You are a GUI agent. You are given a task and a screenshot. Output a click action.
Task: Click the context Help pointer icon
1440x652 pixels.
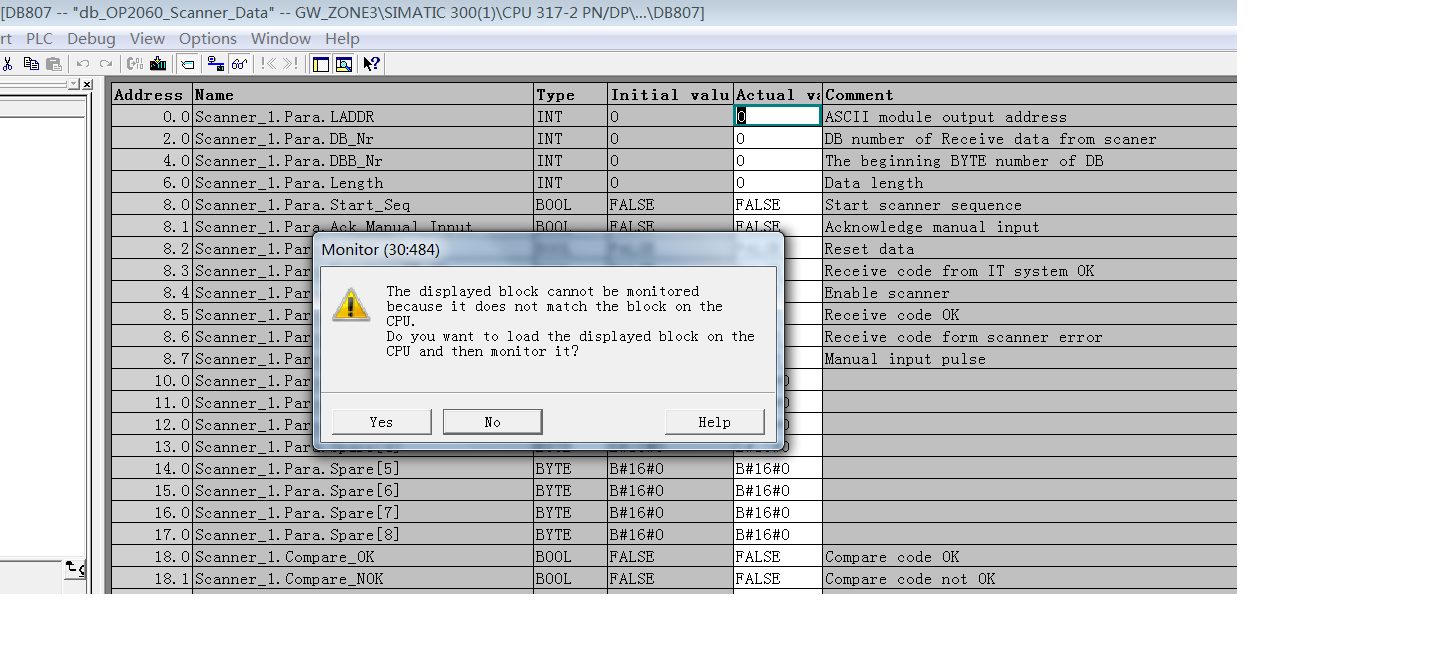tap(371, 64)
